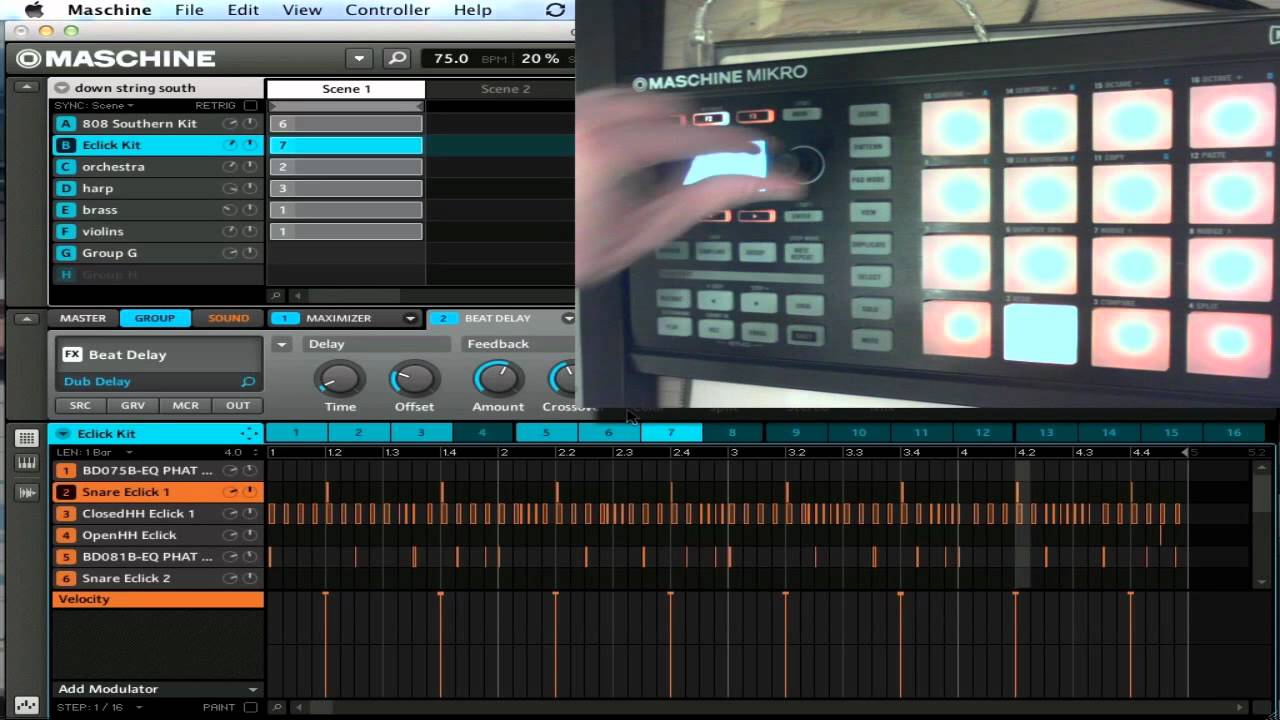Mute the orchestra group
The image size is (1280, 720).
click(x=250, y=167)
